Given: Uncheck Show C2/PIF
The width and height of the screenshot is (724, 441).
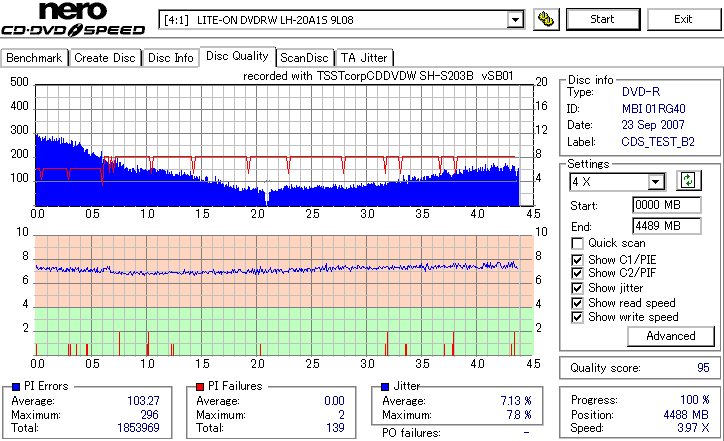Looking at the screenshot, I should (x=577, y=273).
